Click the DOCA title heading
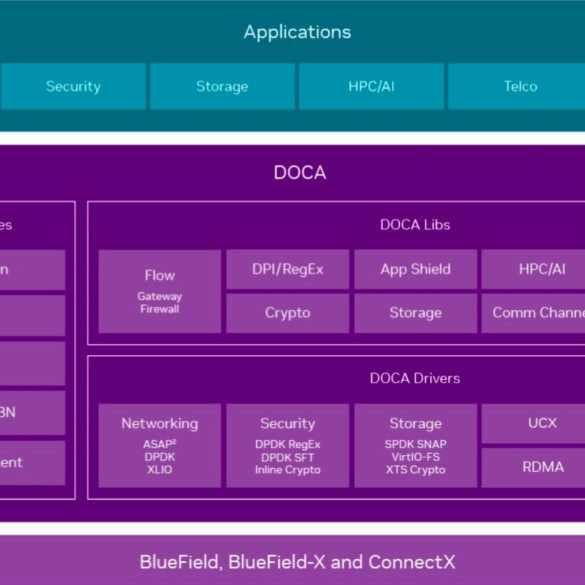This screenshot has width=585, height=585. (x=300, y=173)
